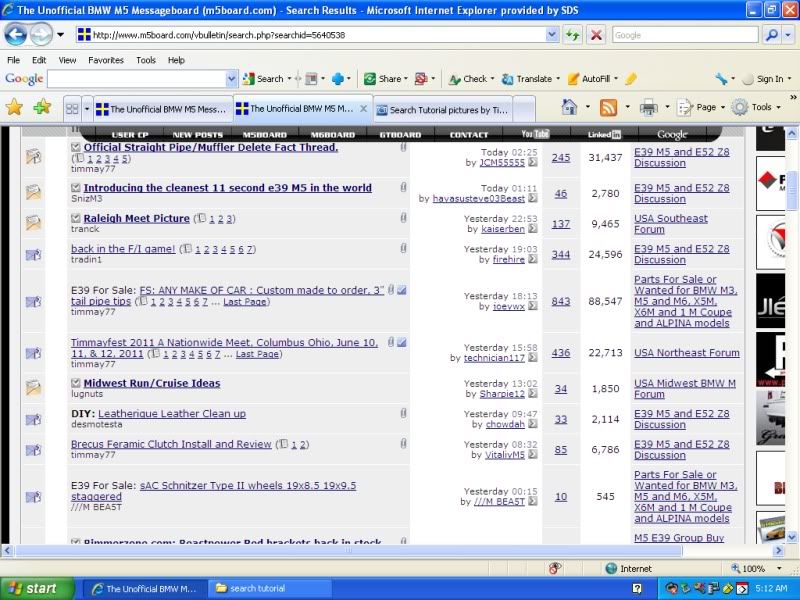Refresh the current page
Screen dimensions: 800x600
point(572,35)
